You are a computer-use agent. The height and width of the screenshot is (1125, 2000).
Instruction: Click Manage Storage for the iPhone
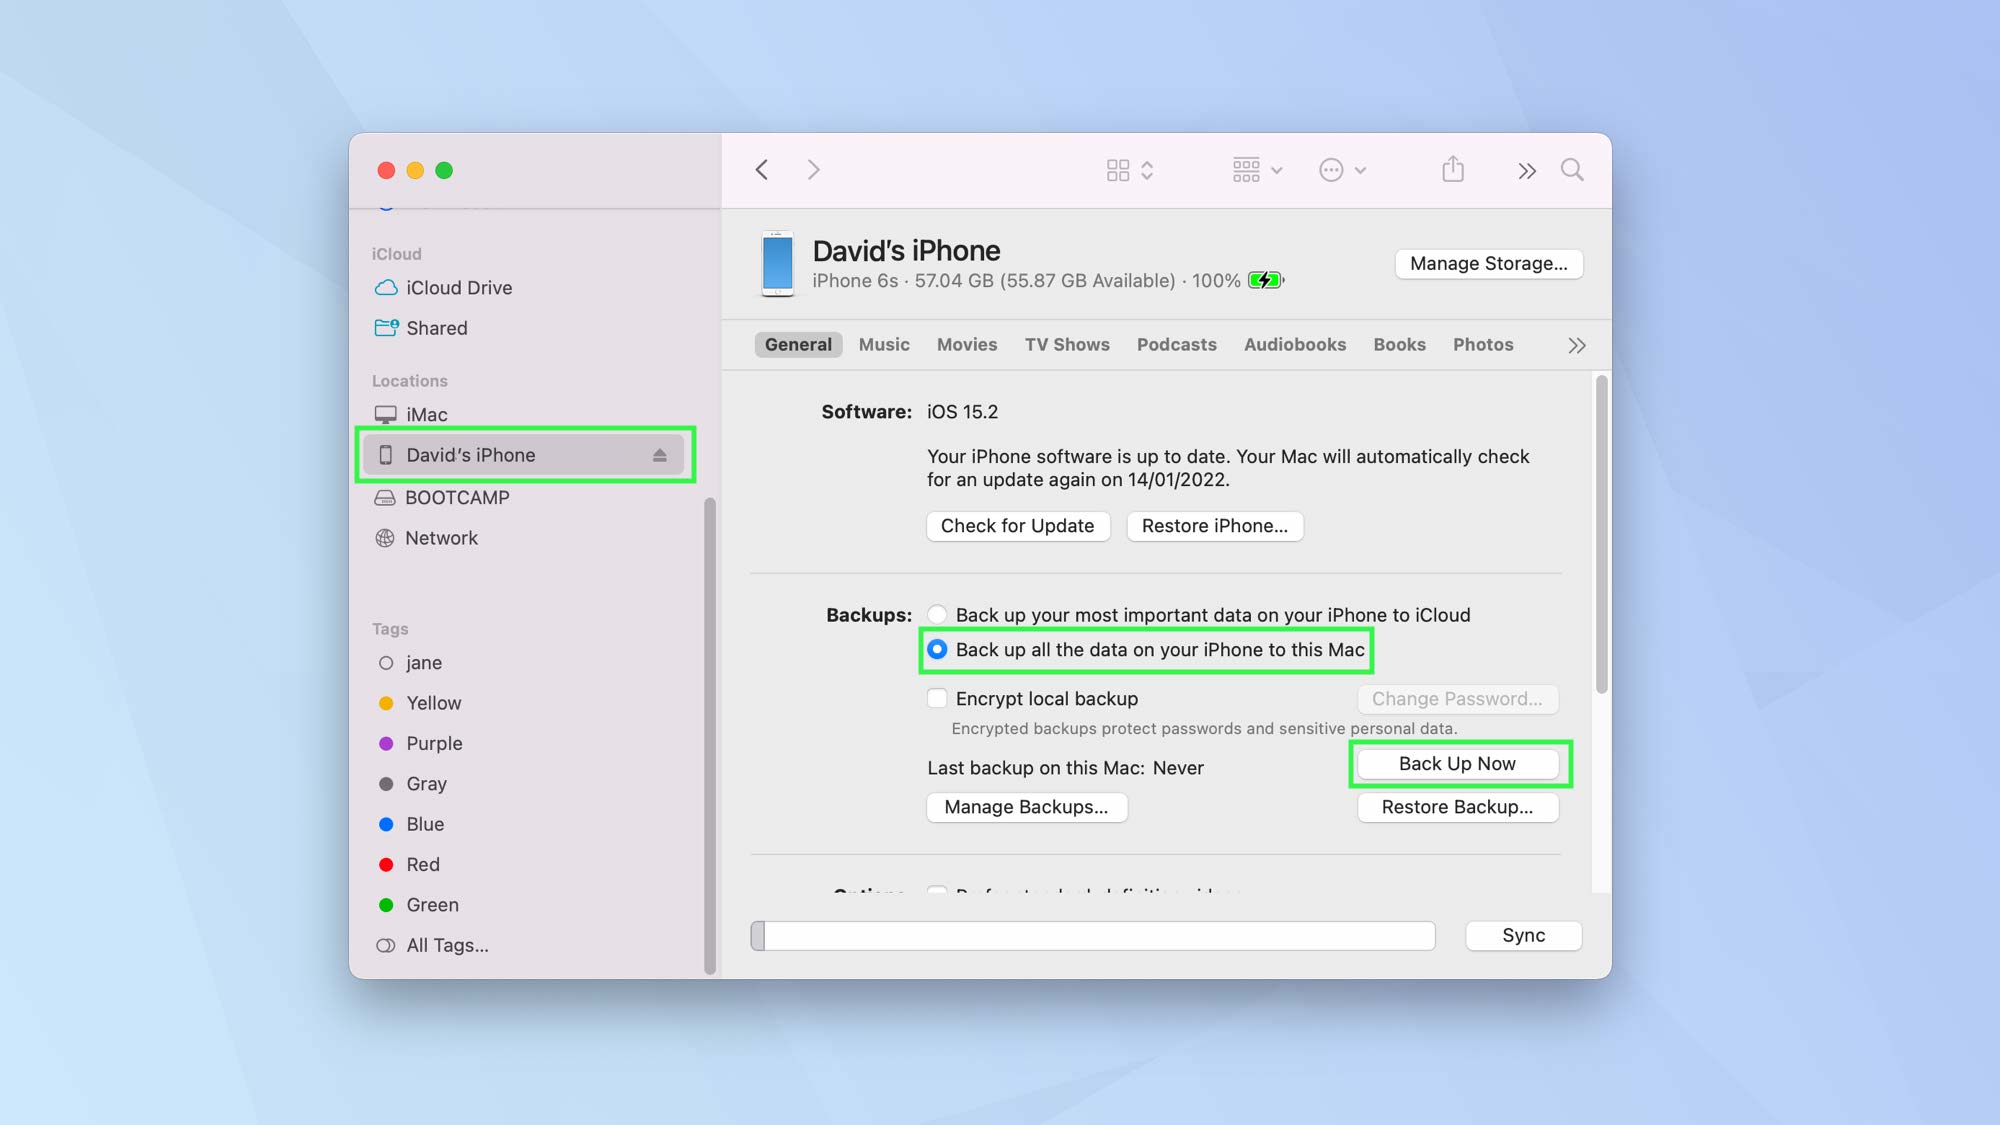pyautogui.click(x=1488, y=263)
